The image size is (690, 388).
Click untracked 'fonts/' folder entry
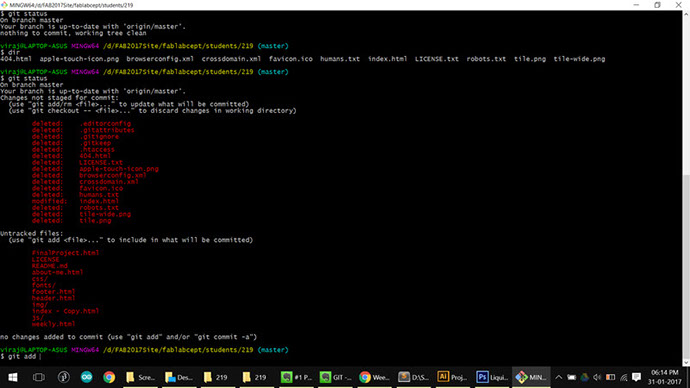tap(44, 285)
